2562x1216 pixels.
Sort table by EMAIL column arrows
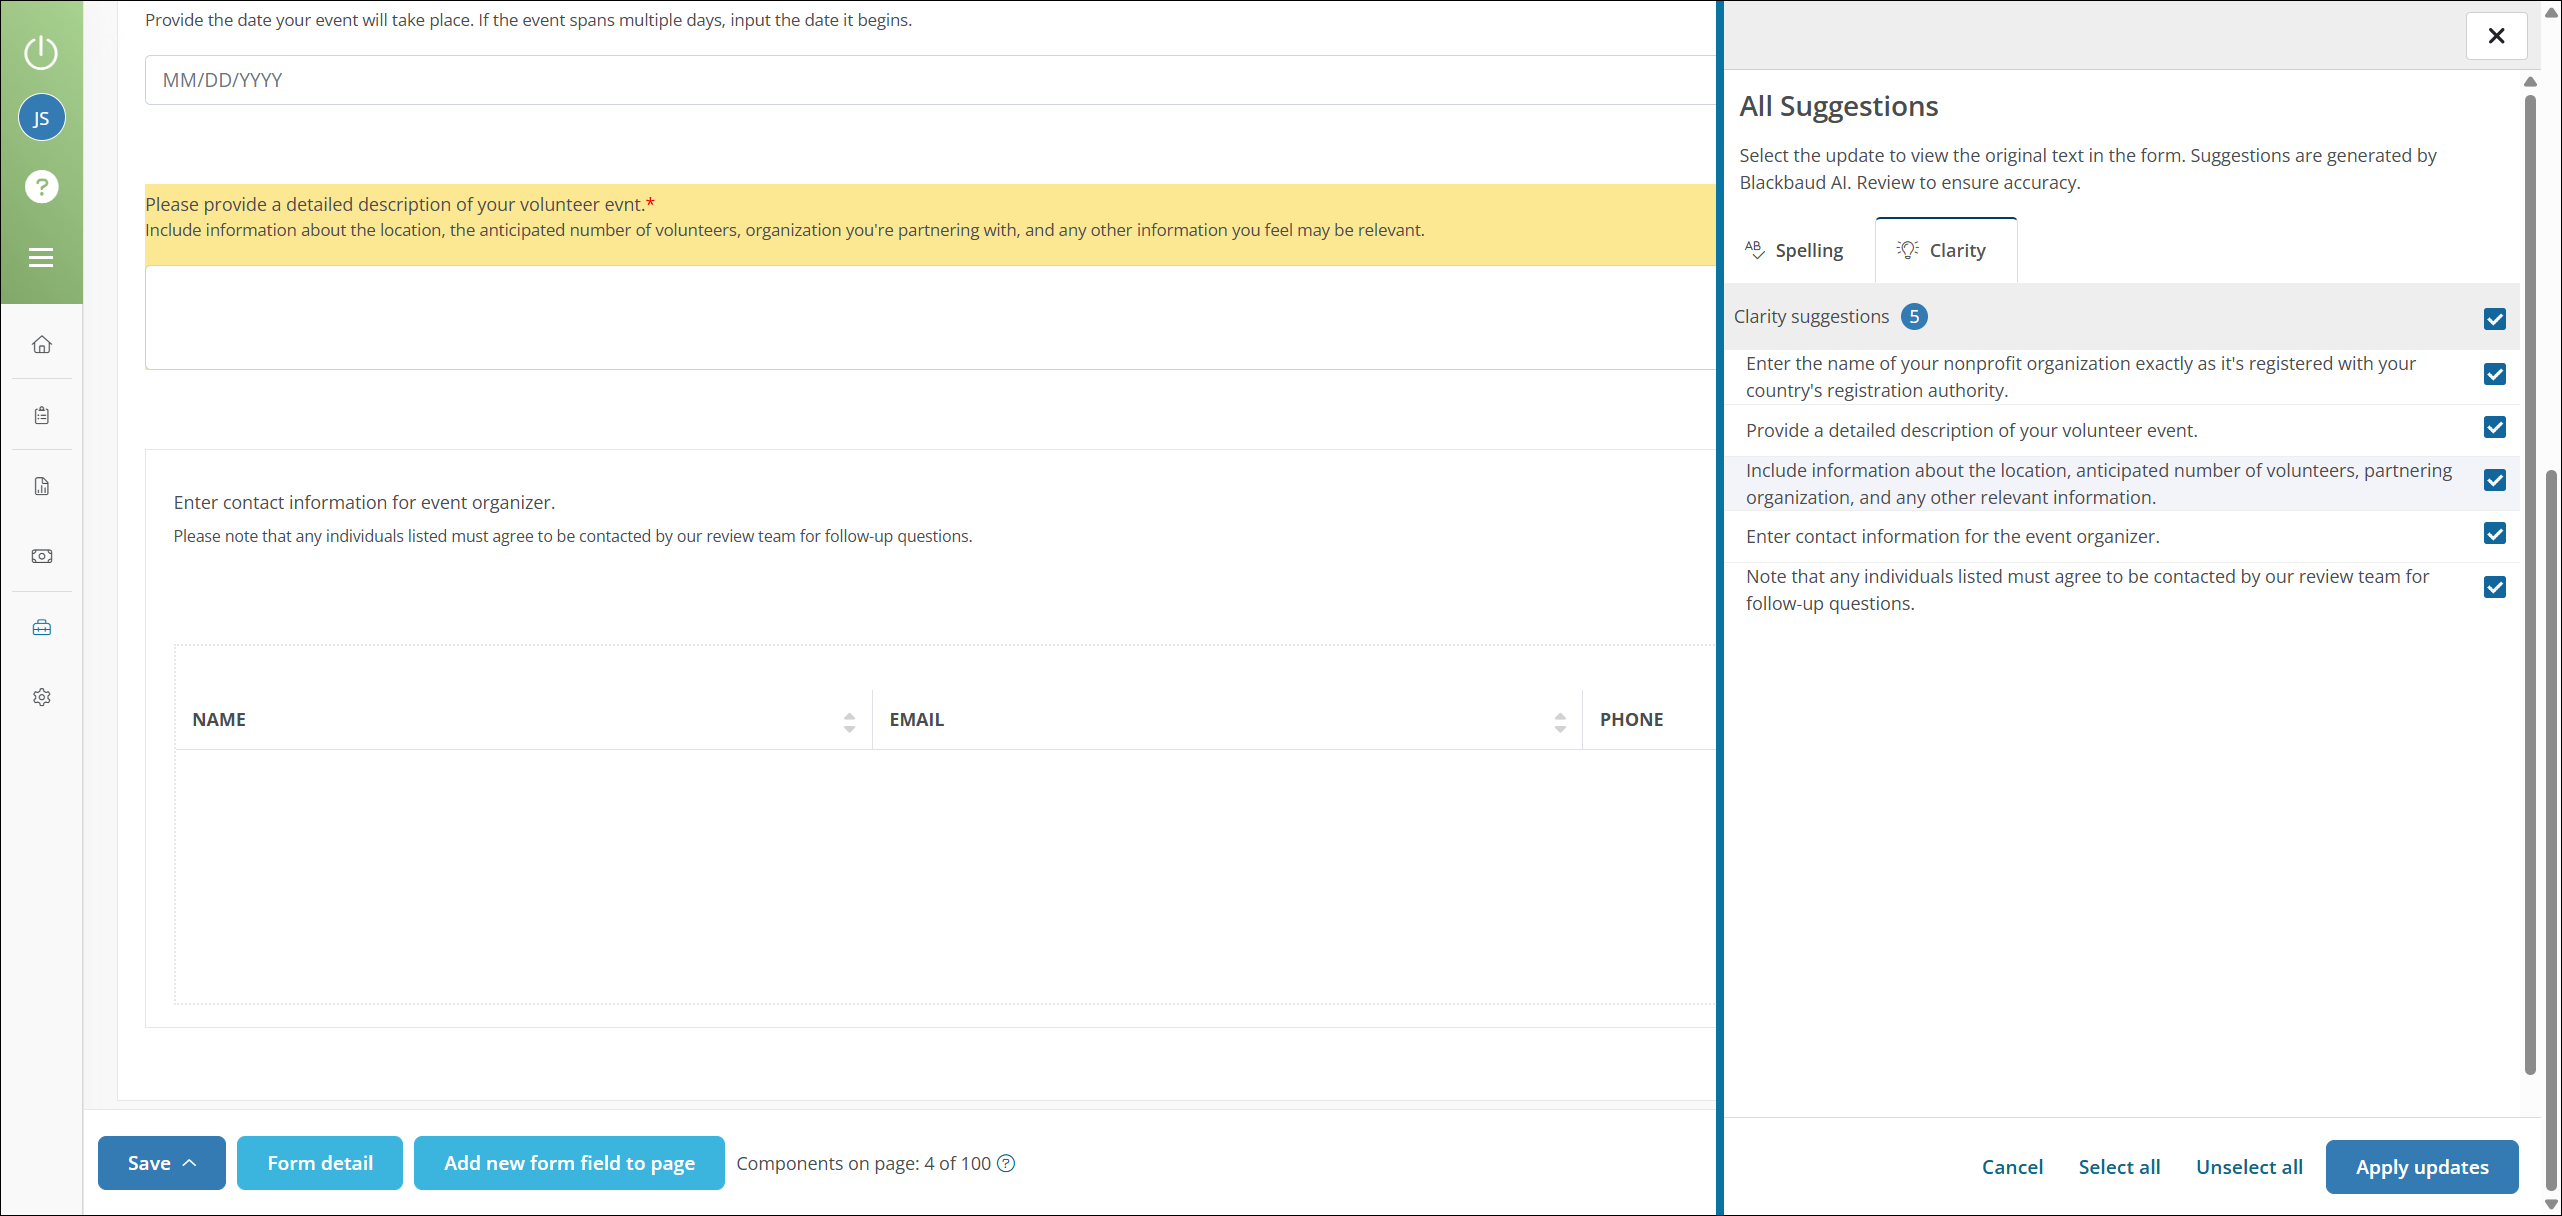pos(1560,722)
